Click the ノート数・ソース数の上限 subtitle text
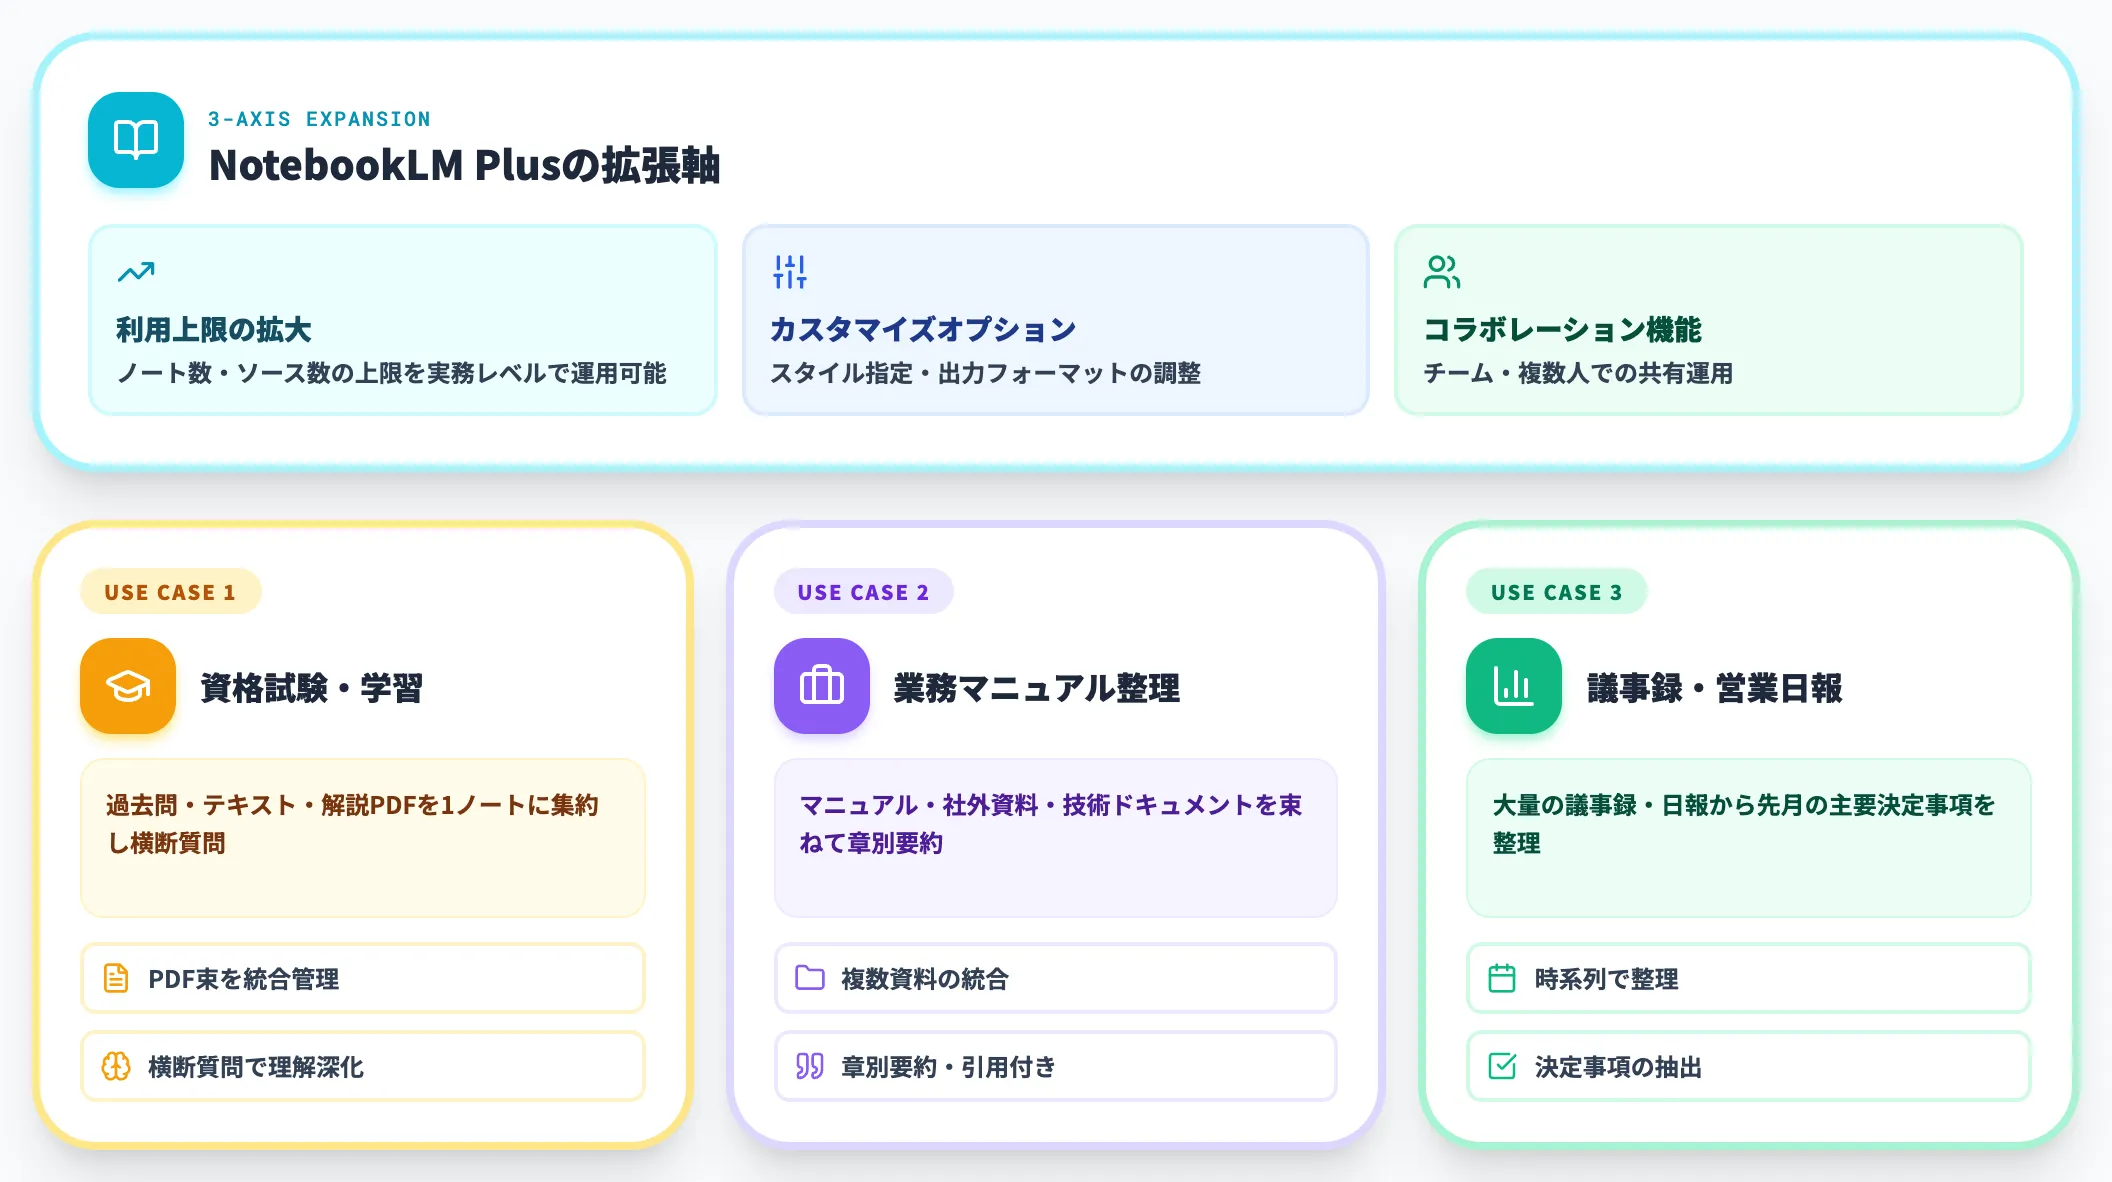Viewport: 2112px width, 1182px height. [392, 373]
